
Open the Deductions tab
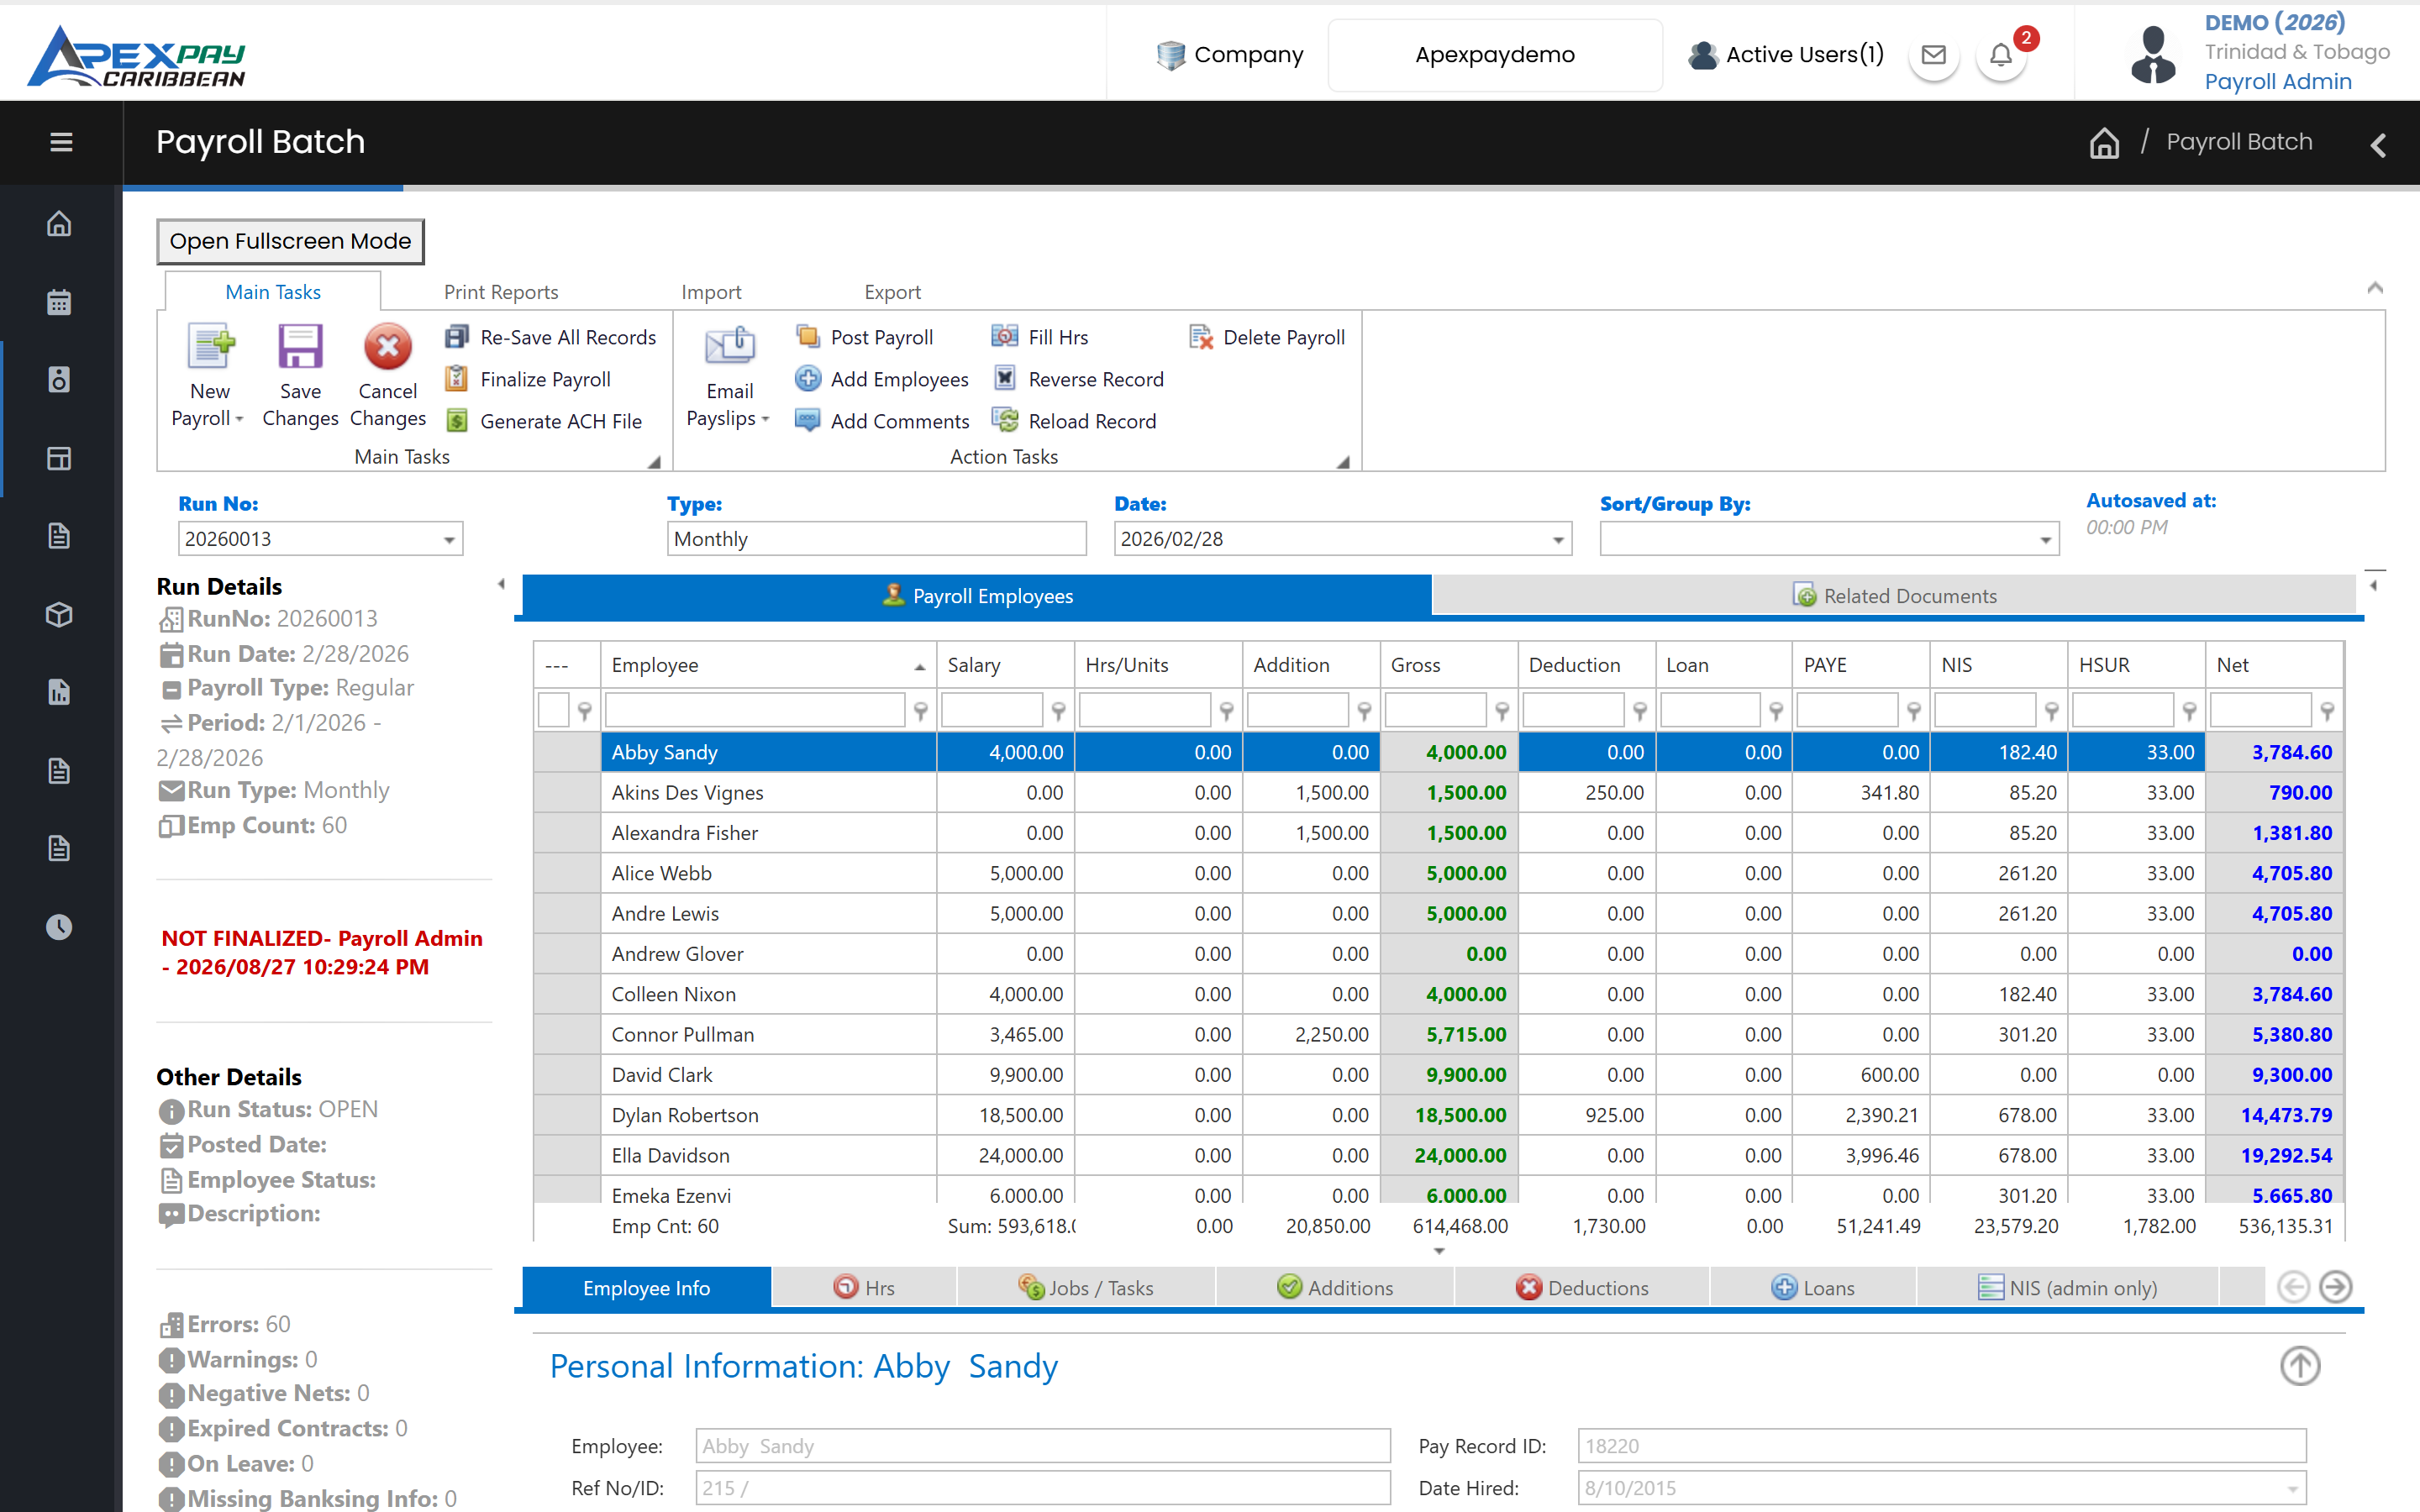tap(1582, 1288)
